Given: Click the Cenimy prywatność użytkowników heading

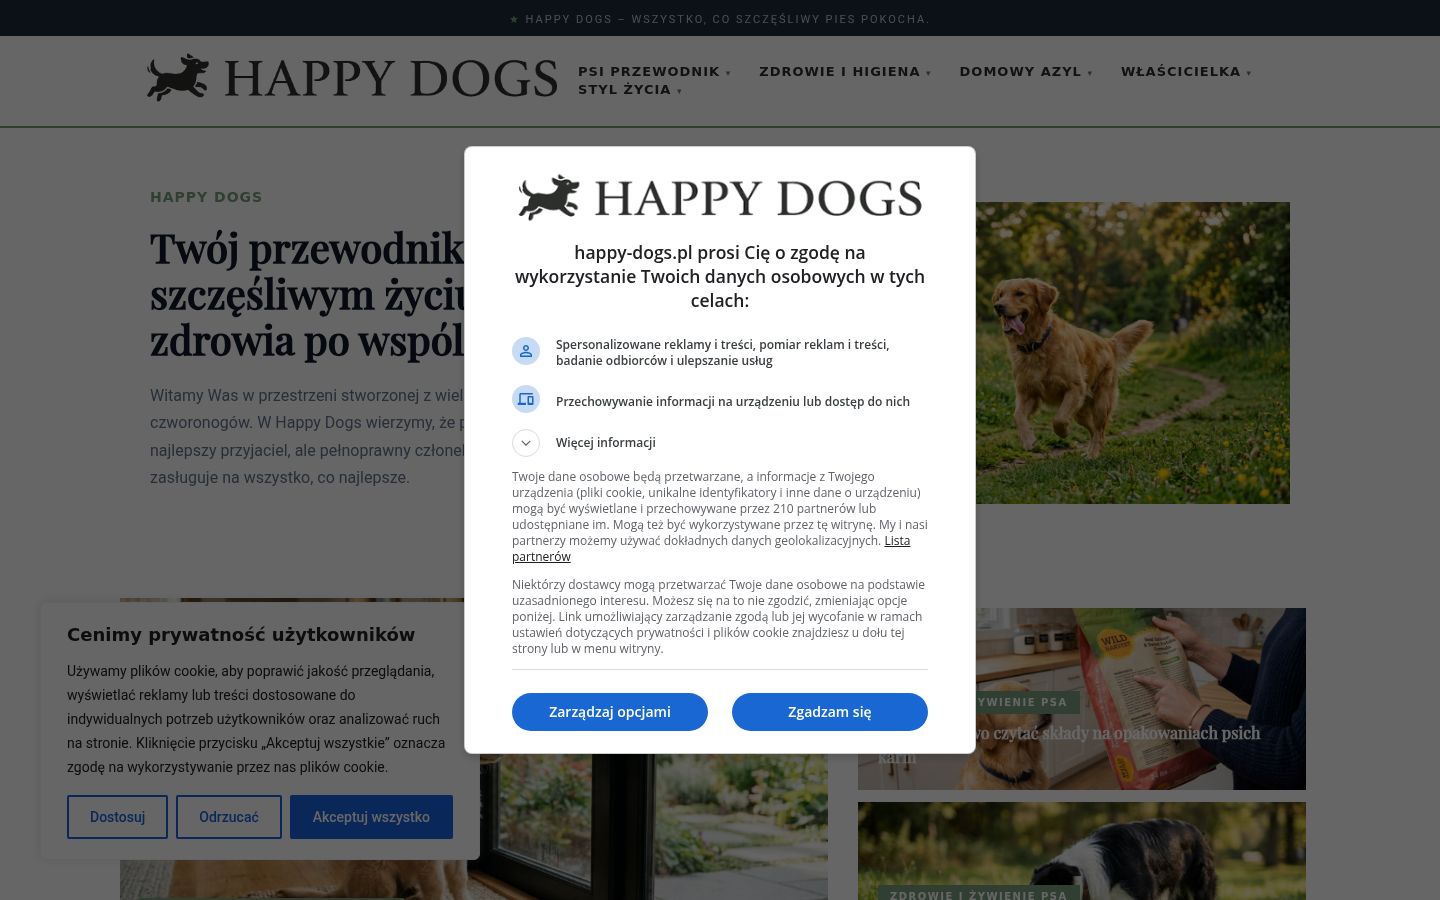Looking at the screenshot, I should [x=241, y=634].
